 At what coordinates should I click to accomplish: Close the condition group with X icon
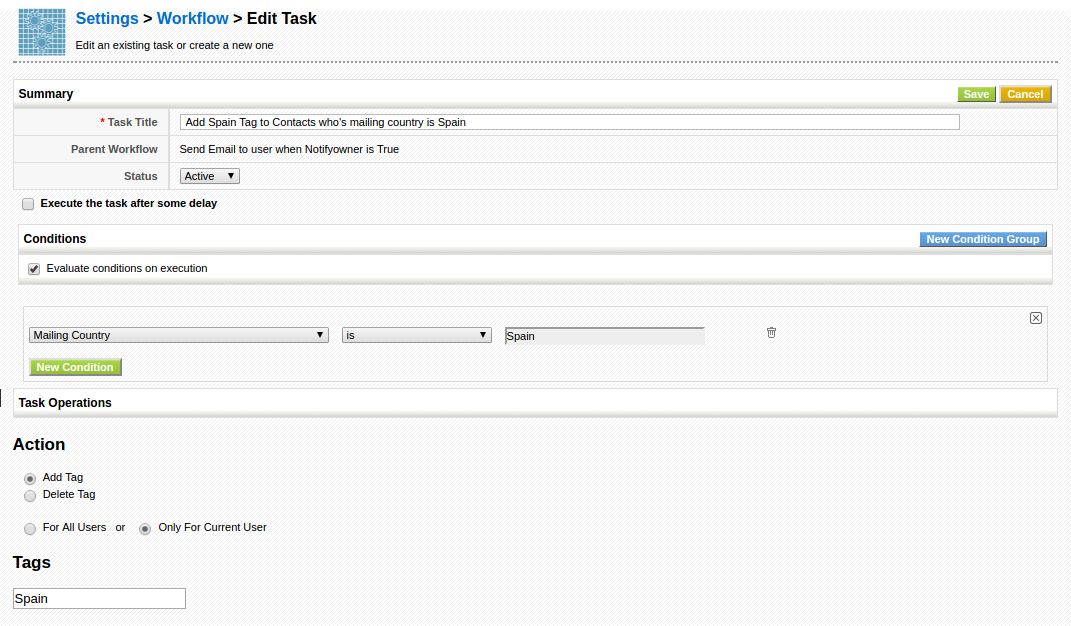point(1035,318)
